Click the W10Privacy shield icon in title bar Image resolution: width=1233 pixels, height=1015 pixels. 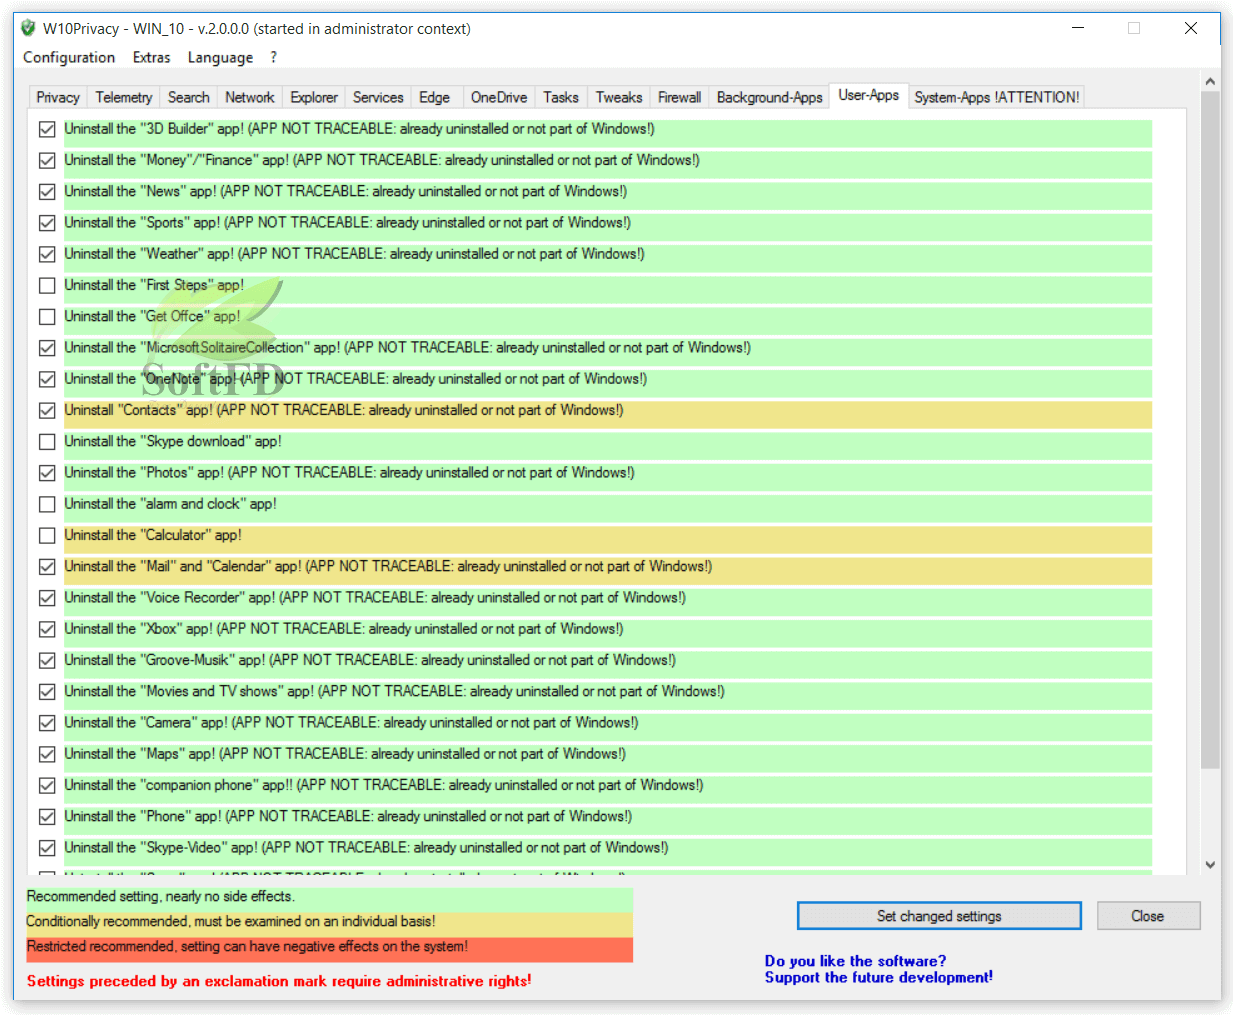(x=28, y=28)
